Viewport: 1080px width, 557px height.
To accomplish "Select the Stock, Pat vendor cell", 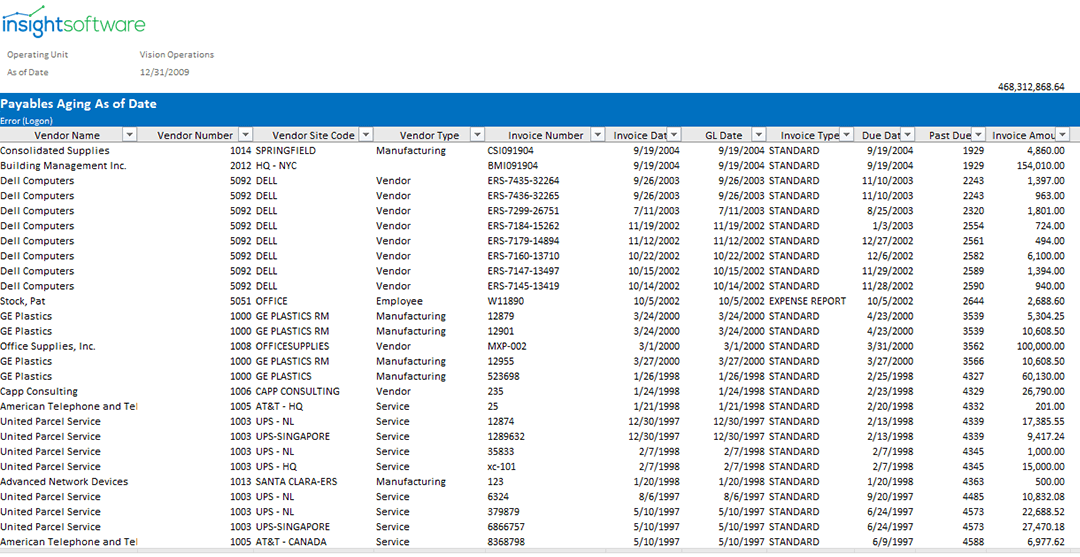I will click(23, 301).
